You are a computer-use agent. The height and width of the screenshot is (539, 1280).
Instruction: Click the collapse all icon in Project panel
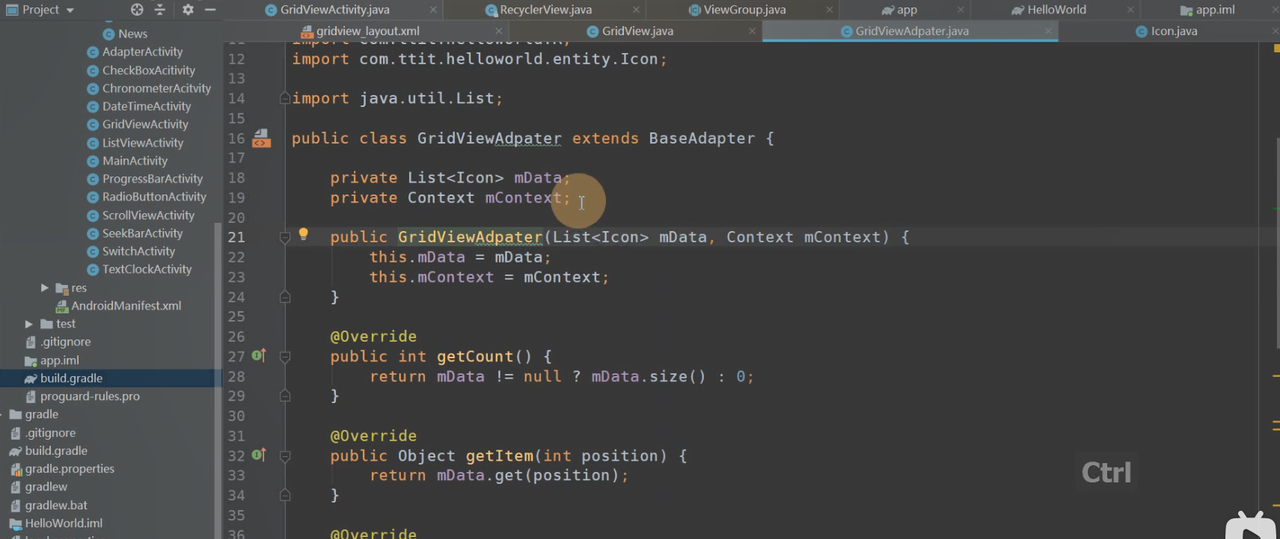[159, 10]
